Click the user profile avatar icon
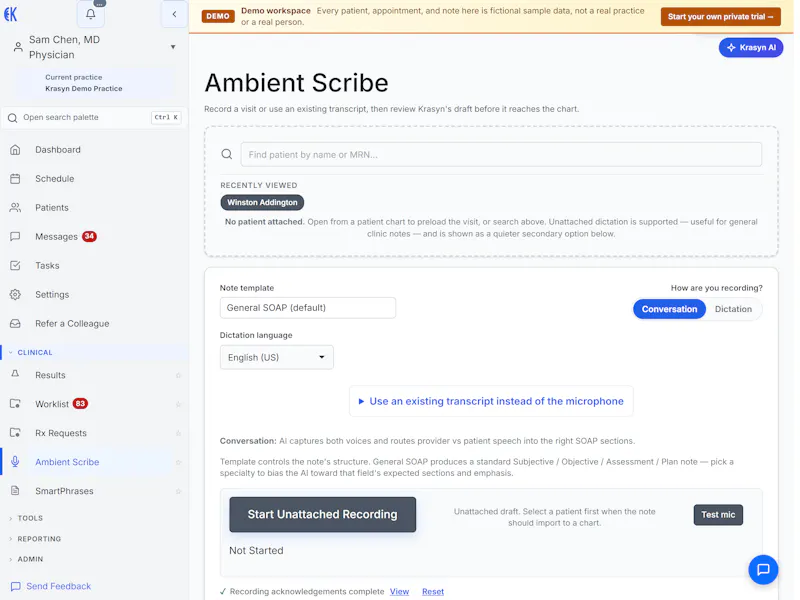The width and height of the screenshot is (800, 600). point(18,47)
